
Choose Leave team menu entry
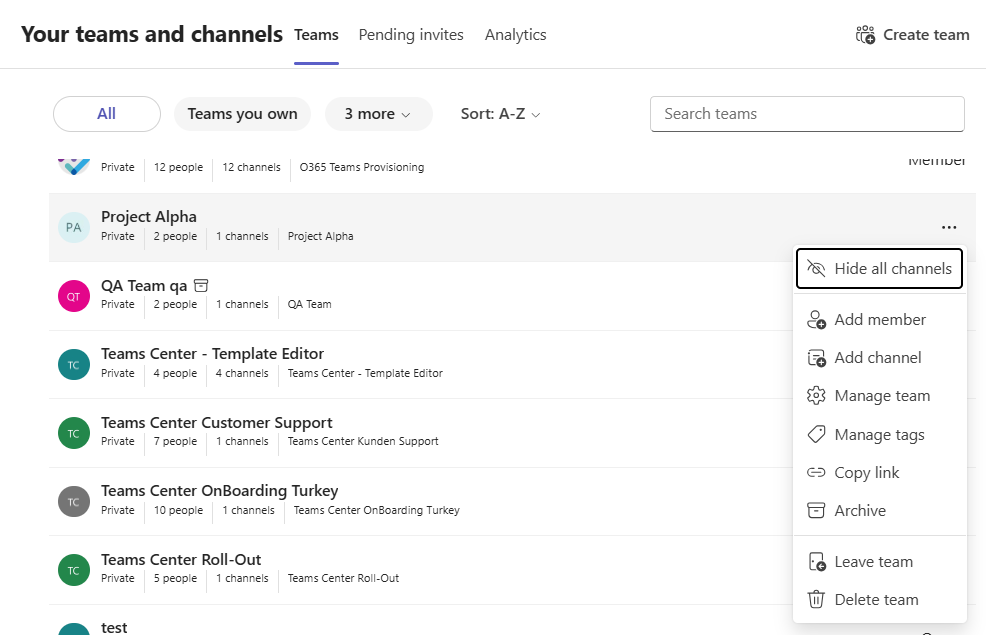(879, 561)
